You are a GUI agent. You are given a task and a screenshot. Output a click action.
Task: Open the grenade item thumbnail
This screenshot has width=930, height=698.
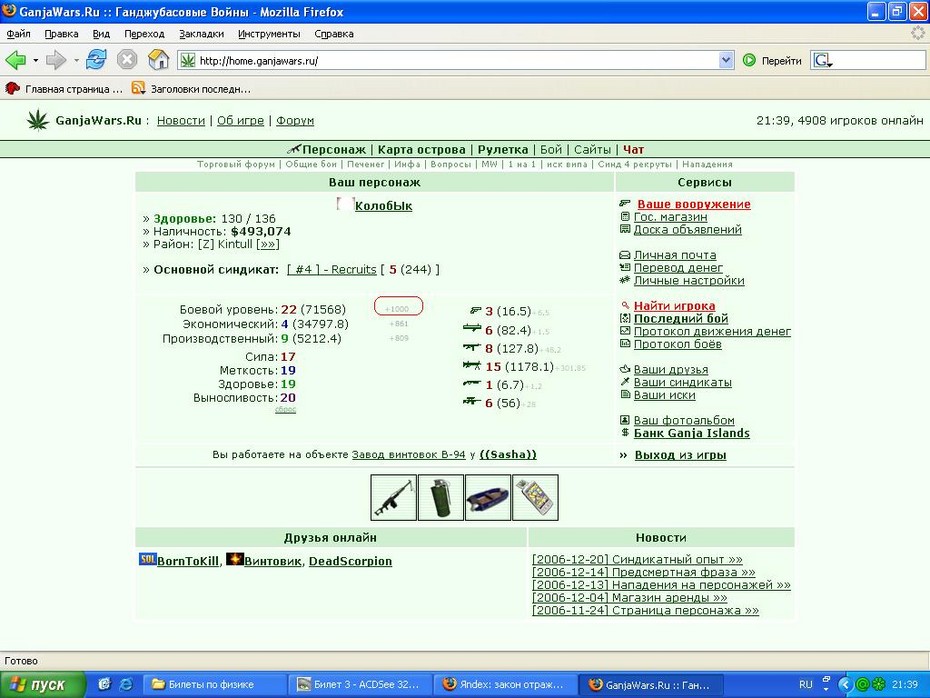441,498
